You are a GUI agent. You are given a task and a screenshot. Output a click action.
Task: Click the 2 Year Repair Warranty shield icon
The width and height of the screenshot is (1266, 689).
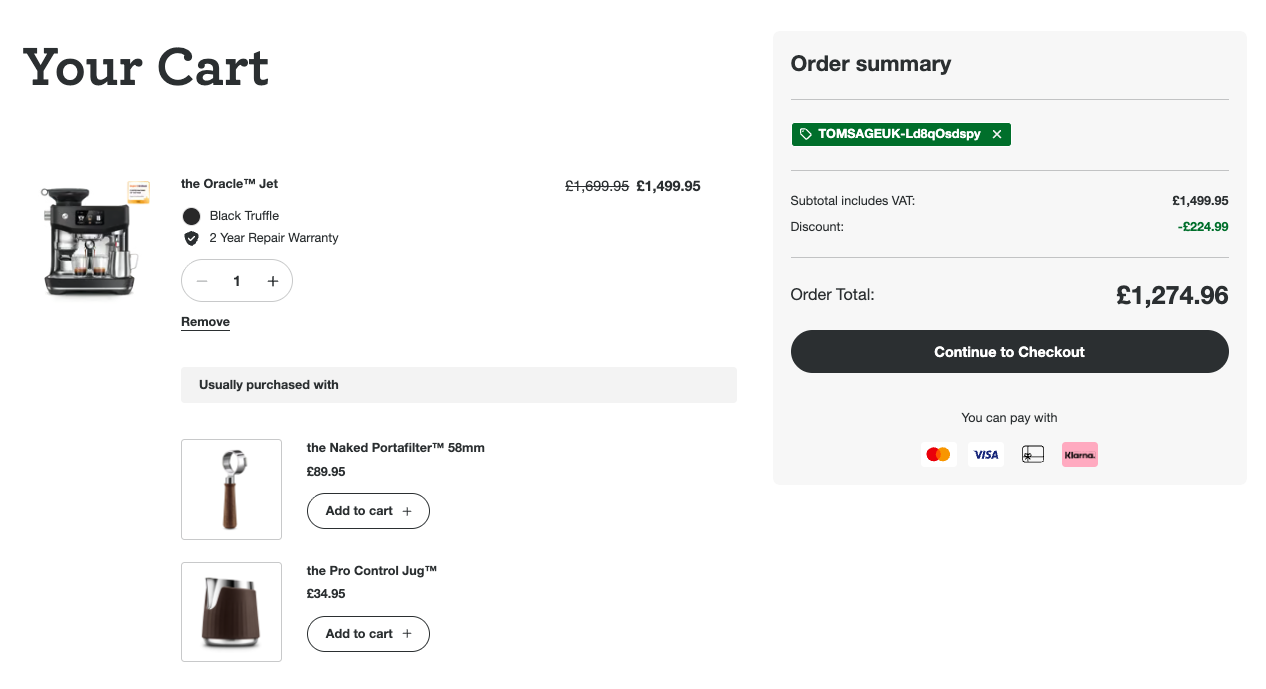tap(191, 238)
